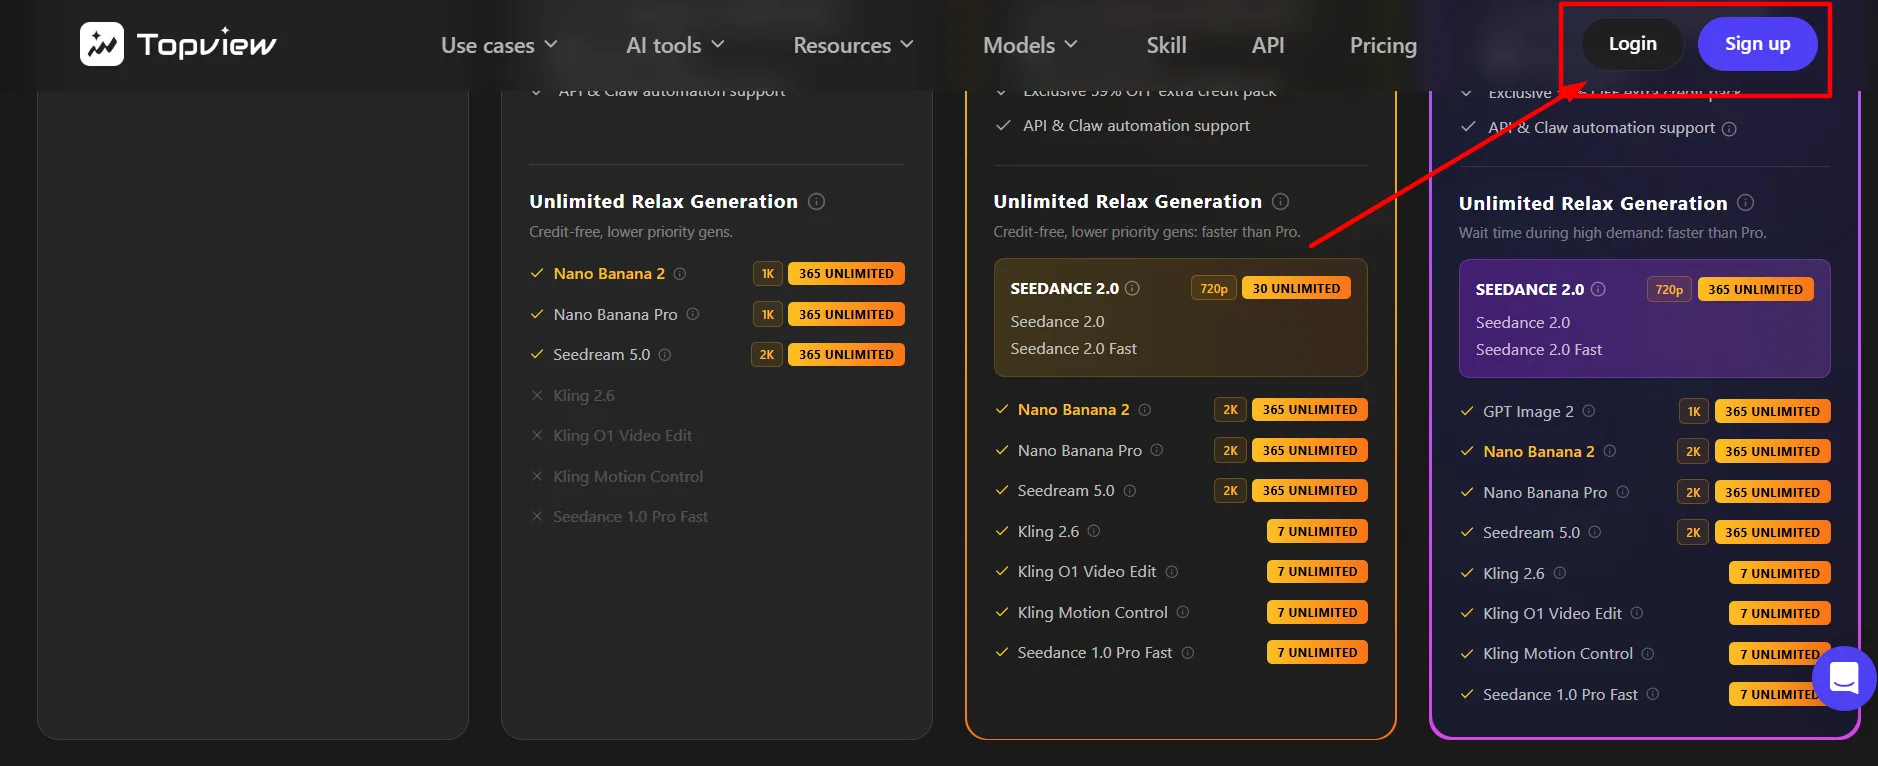Screen dimensions: 1878x766
Task: Click Kling O1 Video Edit info icon in purple card
Action: [1637, 613]
